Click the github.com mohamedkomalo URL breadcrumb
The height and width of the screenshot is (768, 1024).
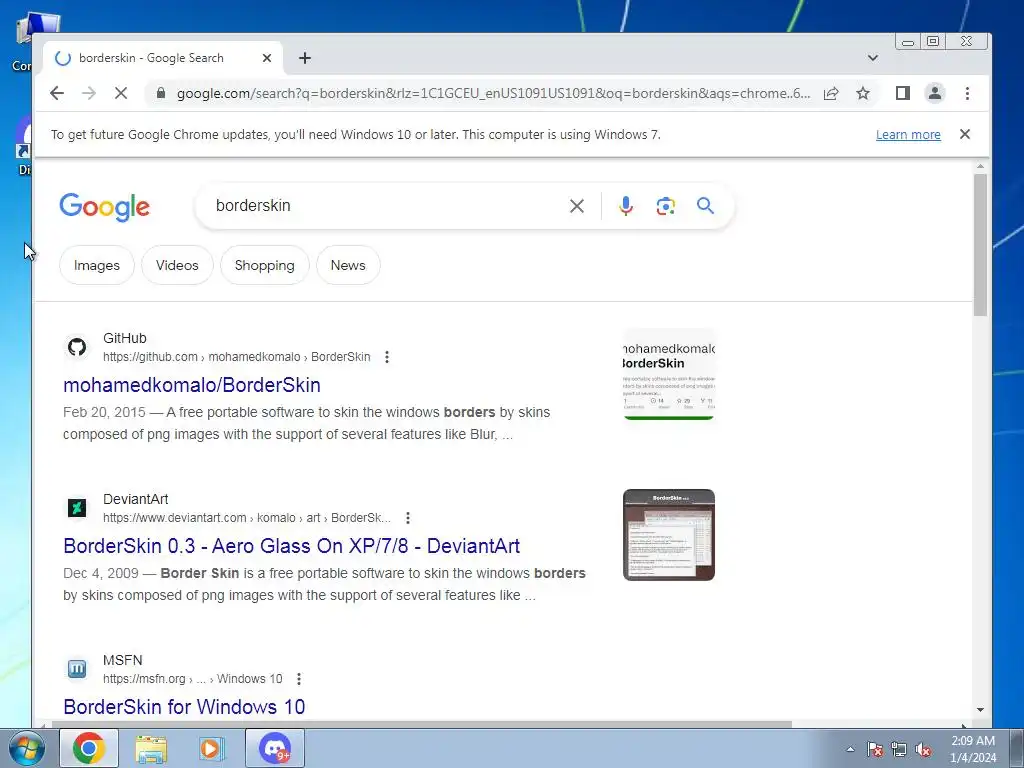[236, 357]
